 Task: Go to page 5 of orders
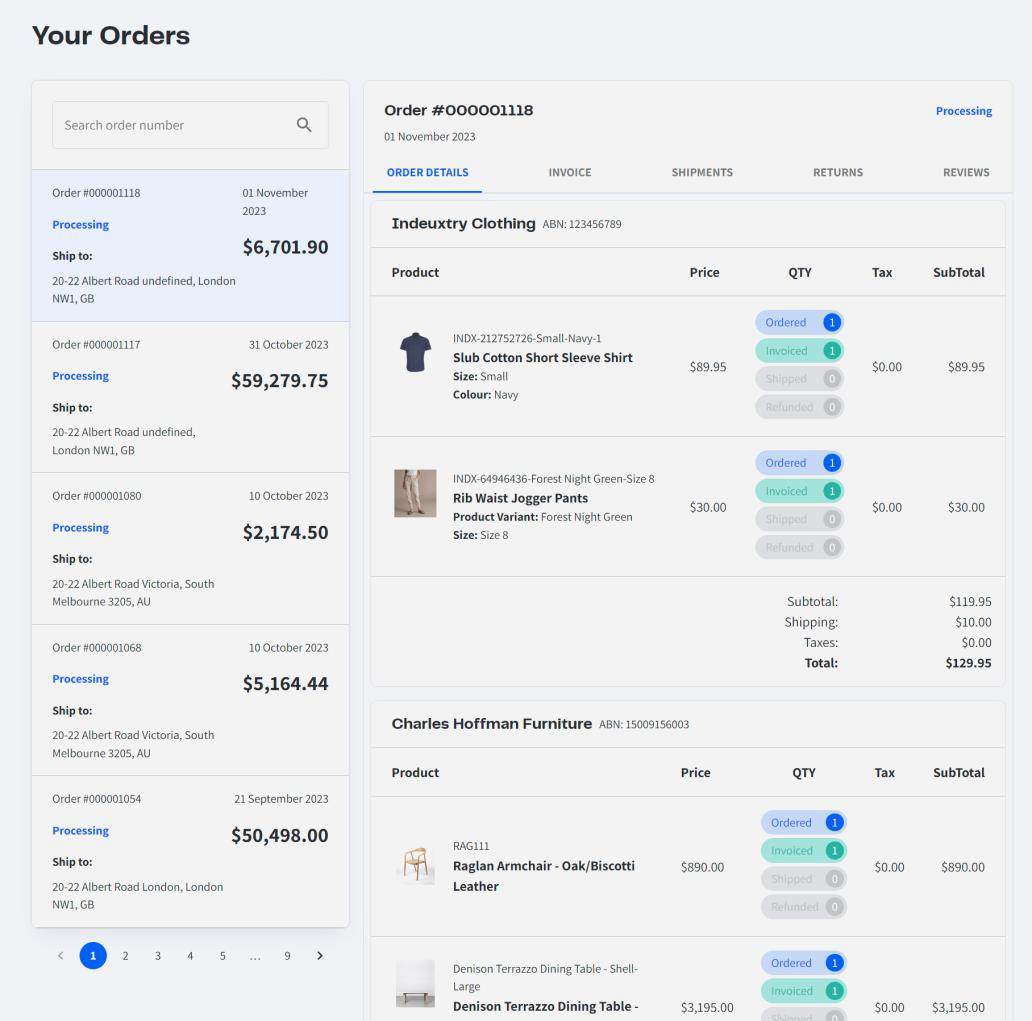coord(222,955)
